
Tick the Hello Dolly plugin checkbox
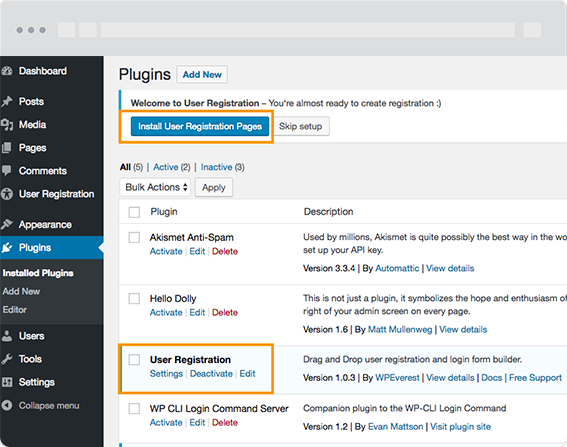(x=134, y=299)
